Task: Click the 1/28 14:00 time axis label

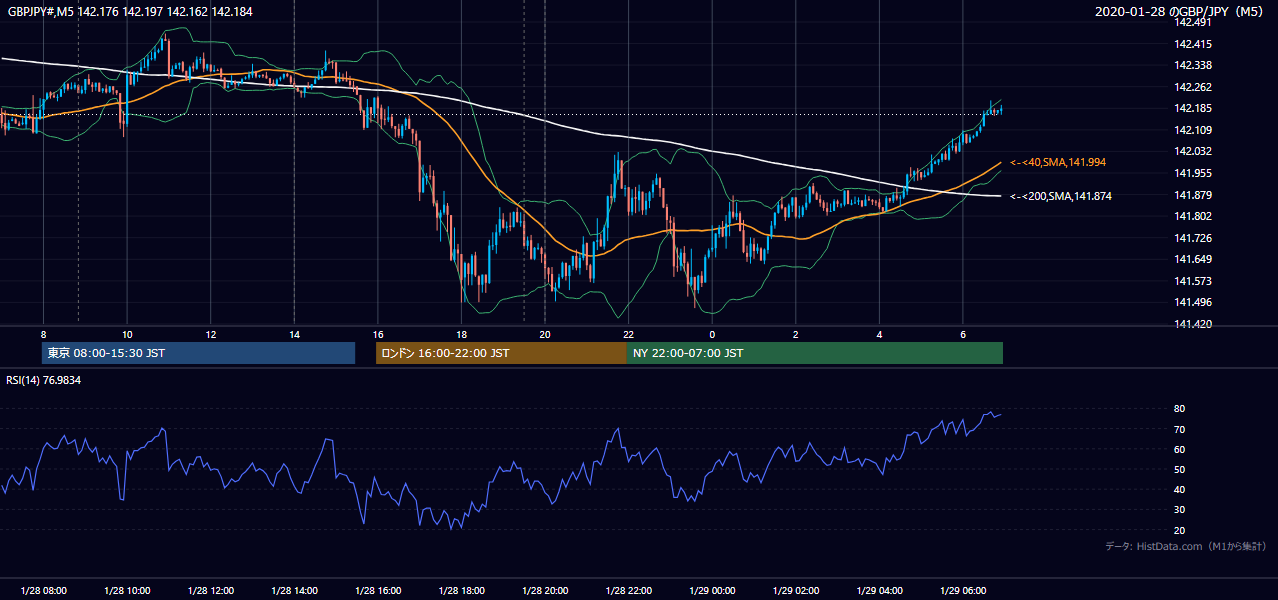Action: click(294, 590)
